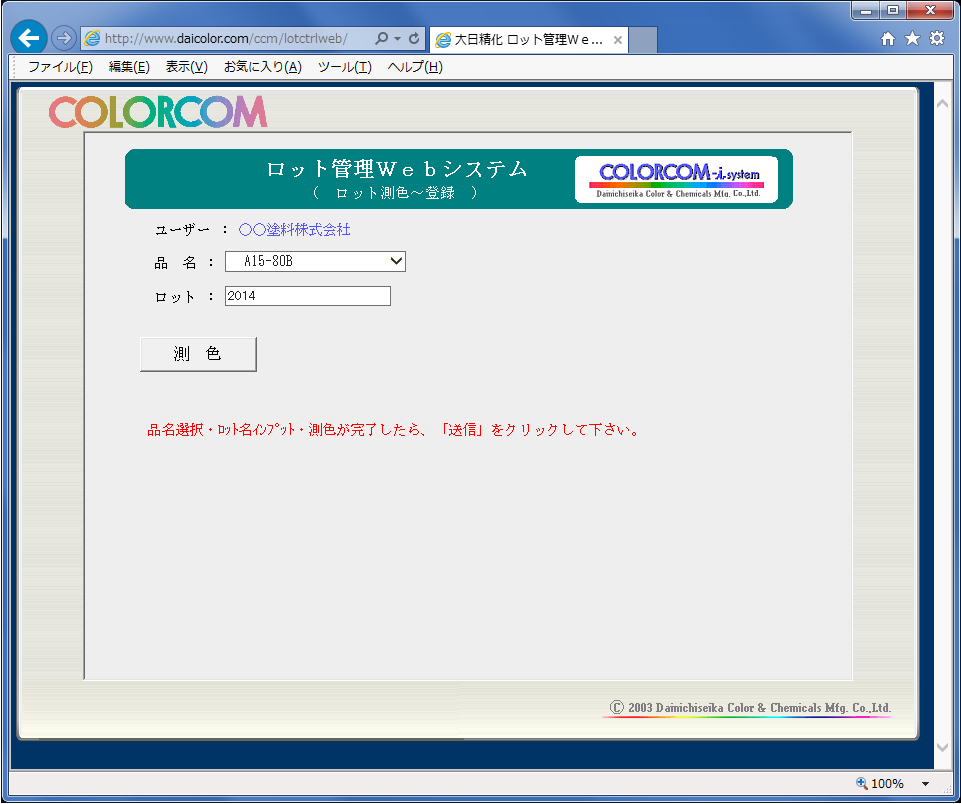Viewport: 961px width, 804px height.
Task: Open browser Tools gear icon
Action: click(937, 39)
